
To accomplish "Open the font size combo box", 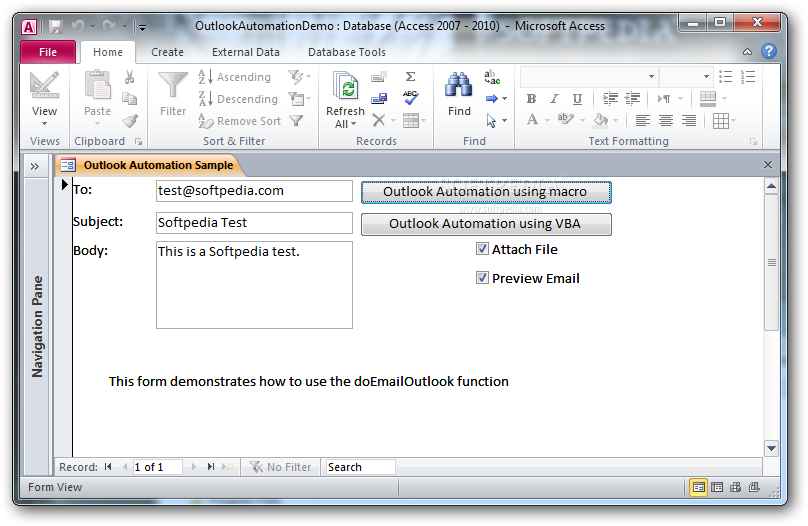I will point(686,77).
